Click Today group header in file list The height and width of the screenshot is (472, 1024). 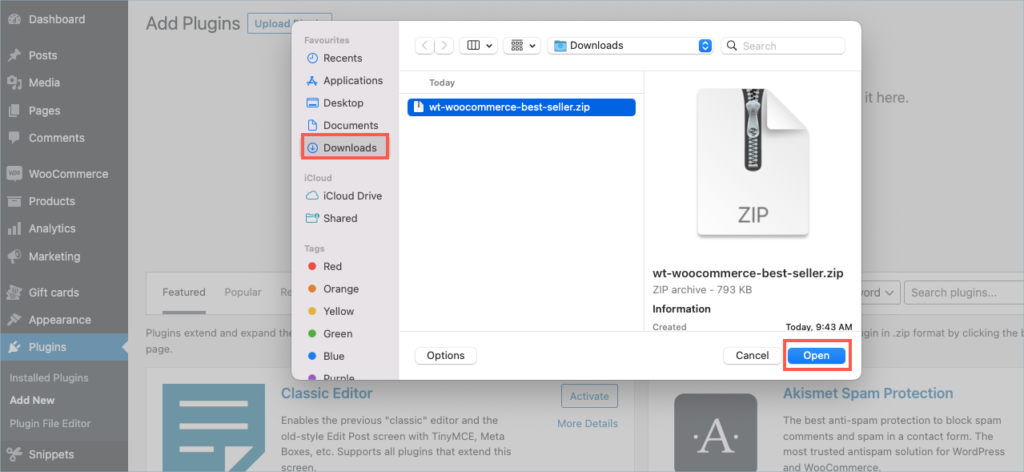(442, 83)
